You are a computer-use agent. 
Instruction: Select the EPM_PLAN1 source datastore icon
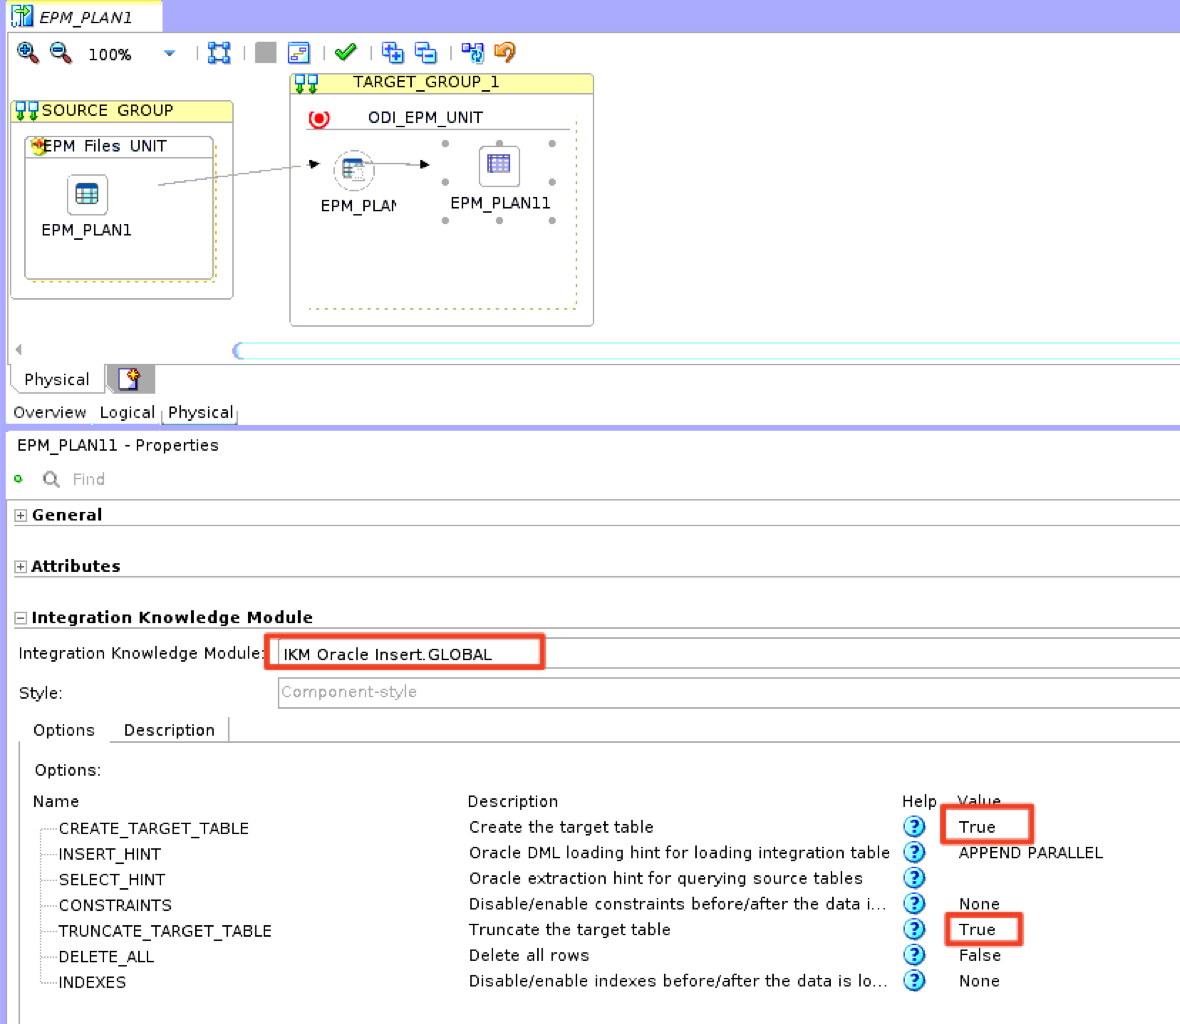(87, 194)
